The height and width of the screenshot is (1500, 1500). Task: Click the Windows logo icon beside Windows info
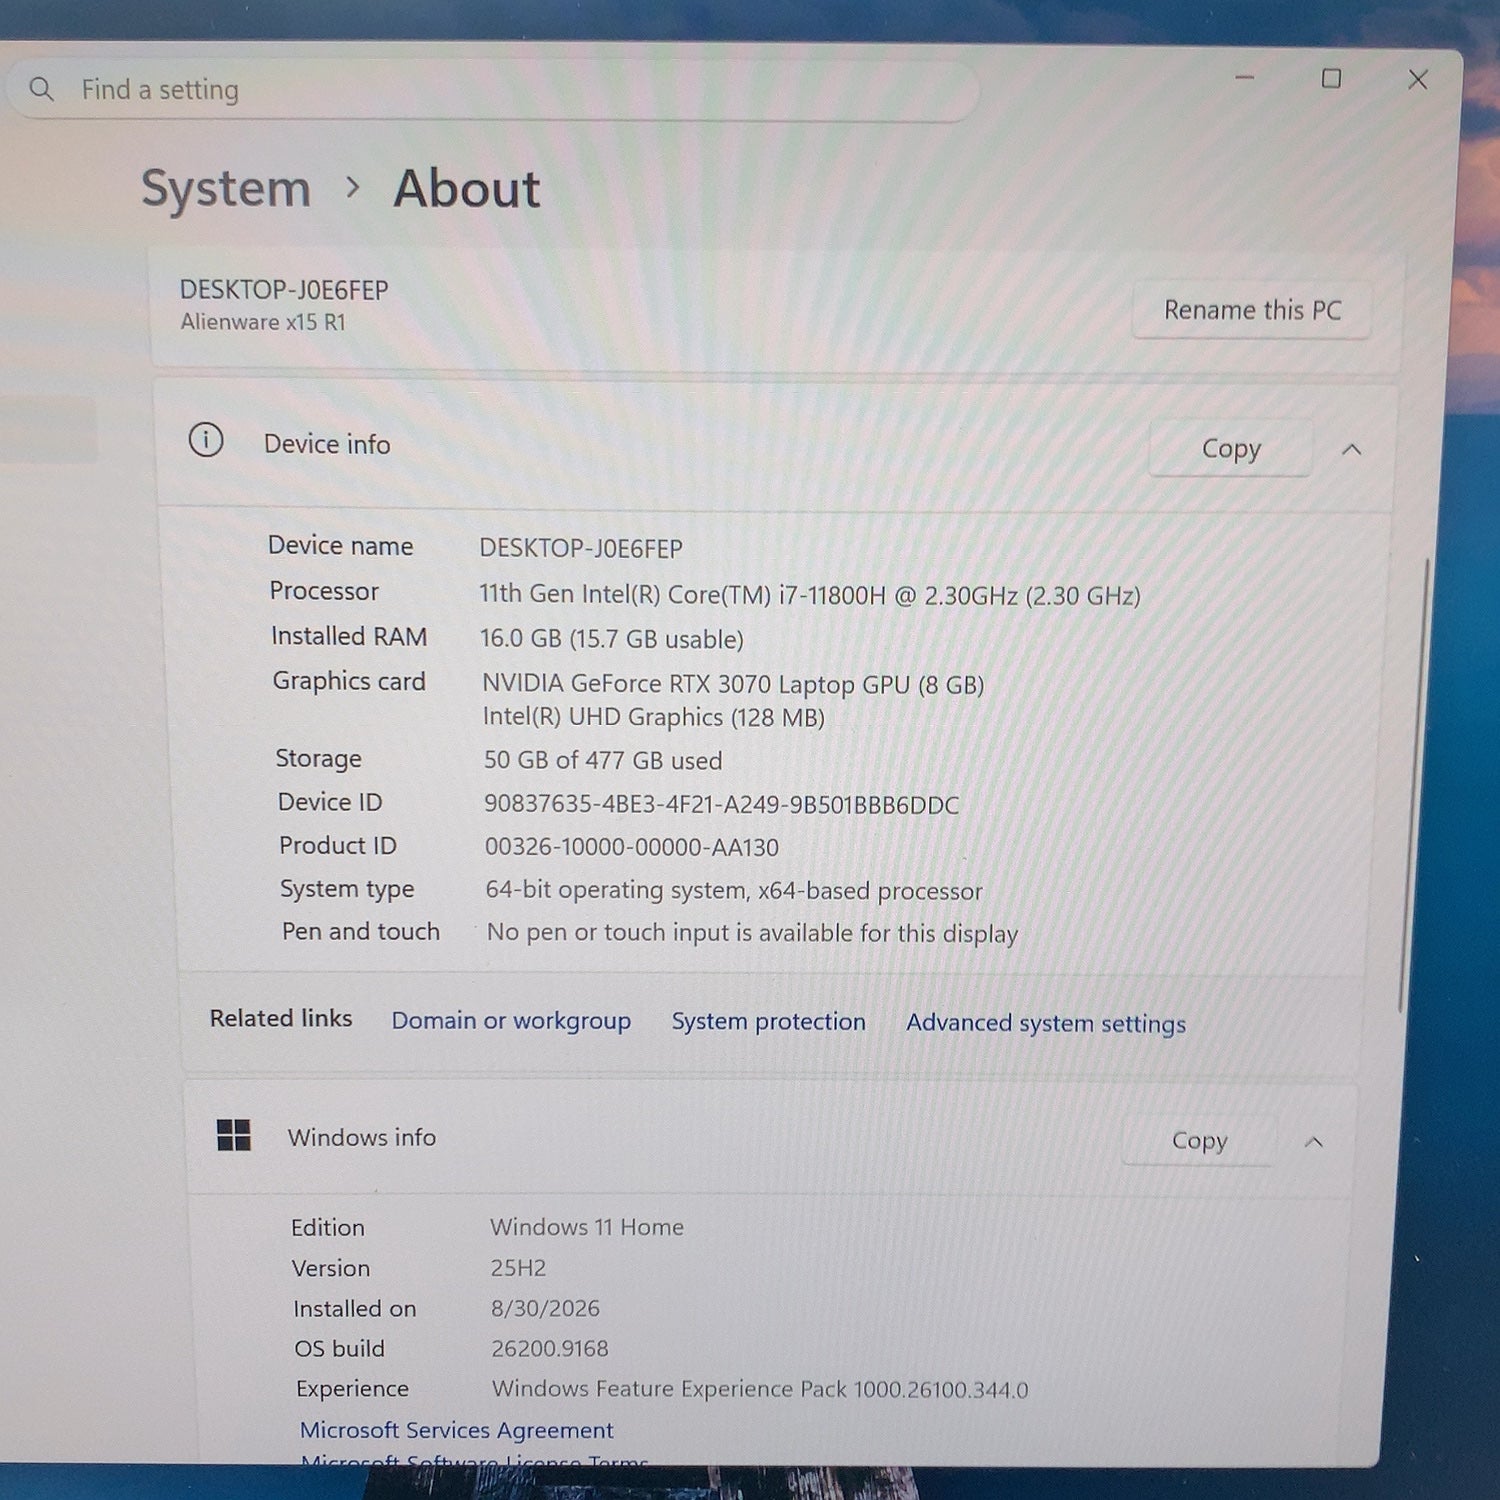pyautogui.click(x=234, y=1135)
